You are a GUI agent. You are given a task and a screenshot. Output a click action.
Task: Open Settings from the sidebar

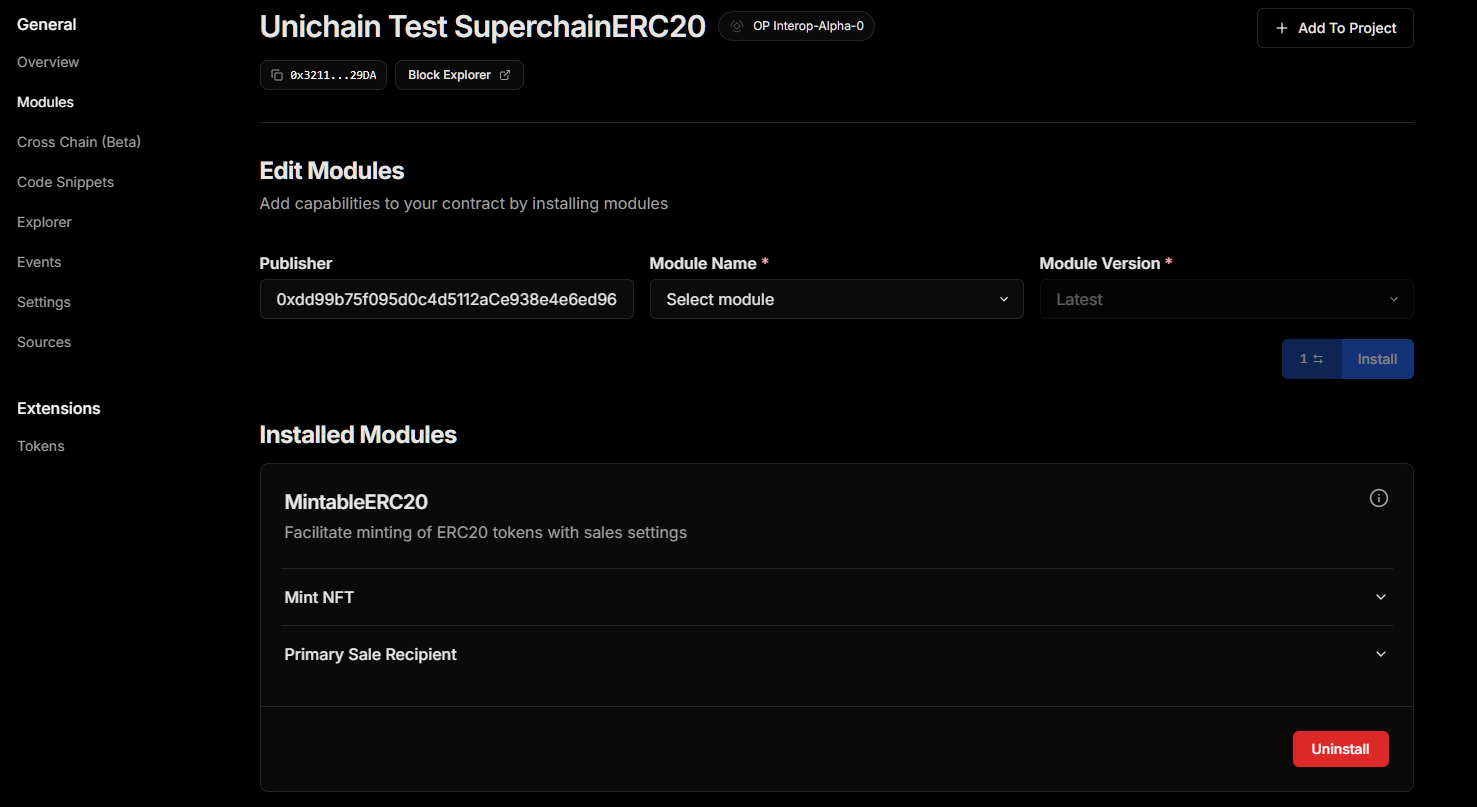(44, 302)
